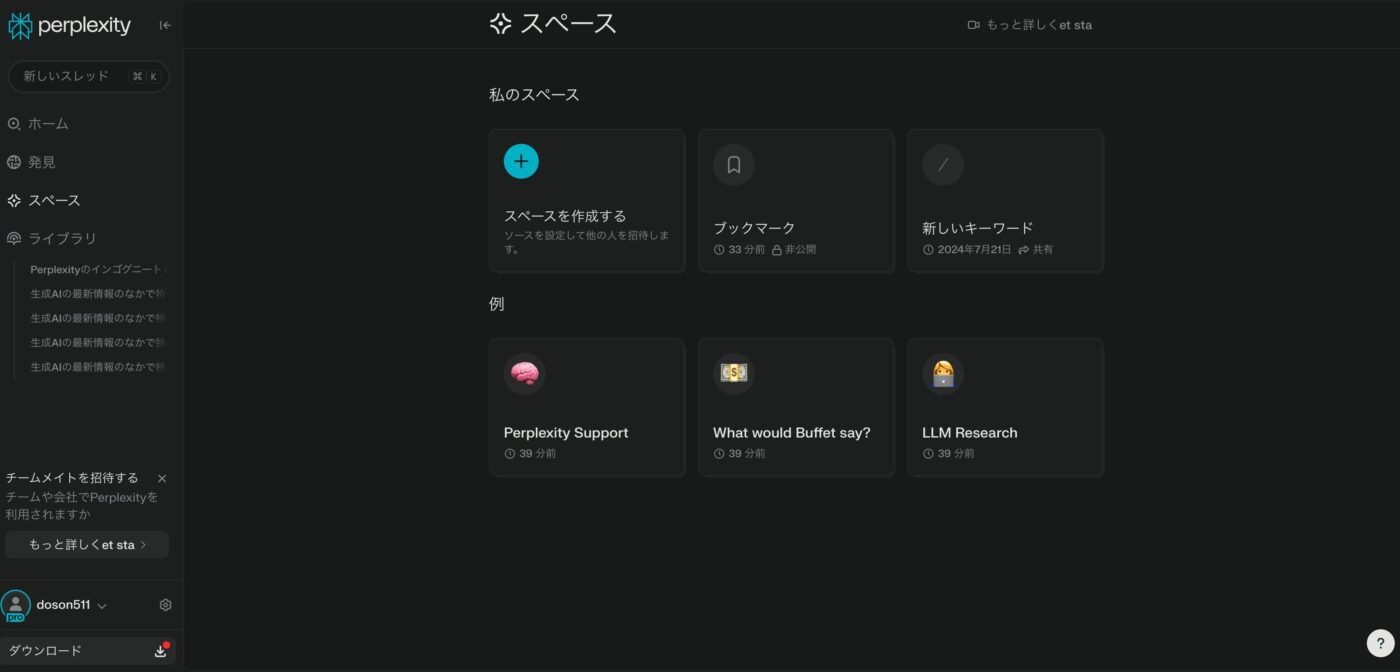This screenshot has height=672, width=1400.
Task: Click the もっと詳しく button in sidebar
Action: (87, 545)
